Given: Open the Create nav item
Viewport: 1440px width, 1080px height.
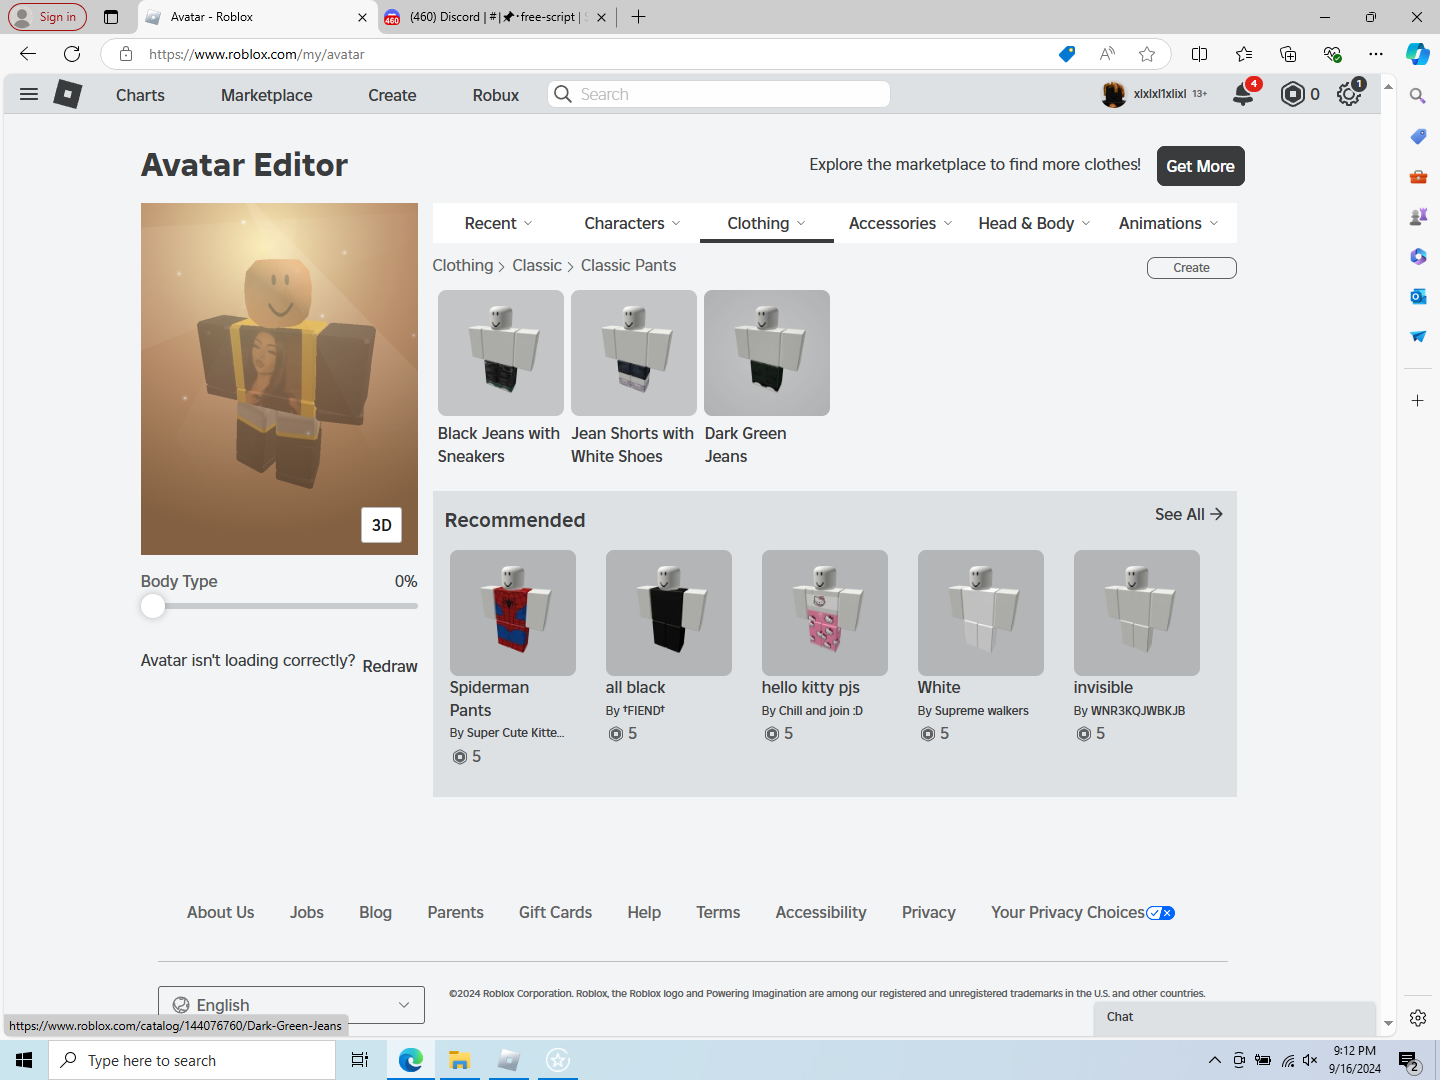Looking at the screenshot, I should pos(392,95).
